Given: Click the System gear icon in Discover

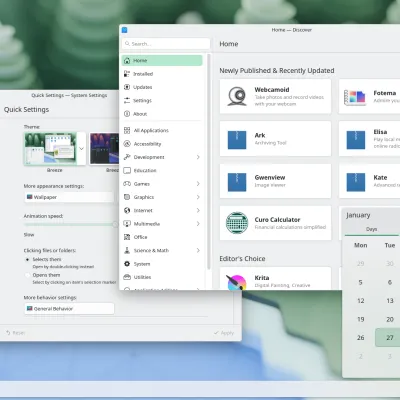Looking at the screenshot, I should [127, 264].
